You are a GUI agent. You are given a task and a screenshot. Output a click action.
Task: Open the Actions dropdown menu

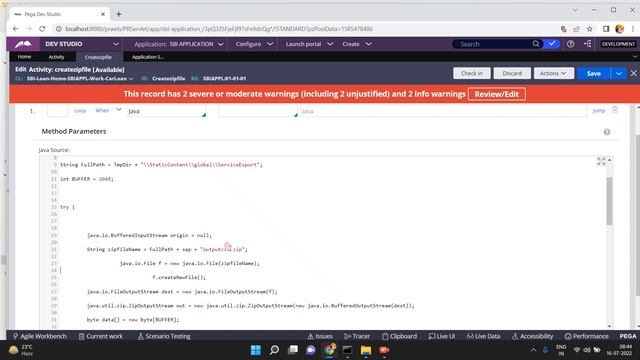pos(553,73)
